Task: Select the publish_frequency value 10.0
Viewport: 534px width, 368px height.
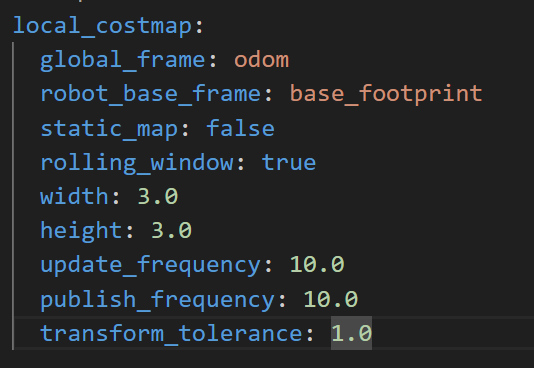Action: click(x=331, y=300)
